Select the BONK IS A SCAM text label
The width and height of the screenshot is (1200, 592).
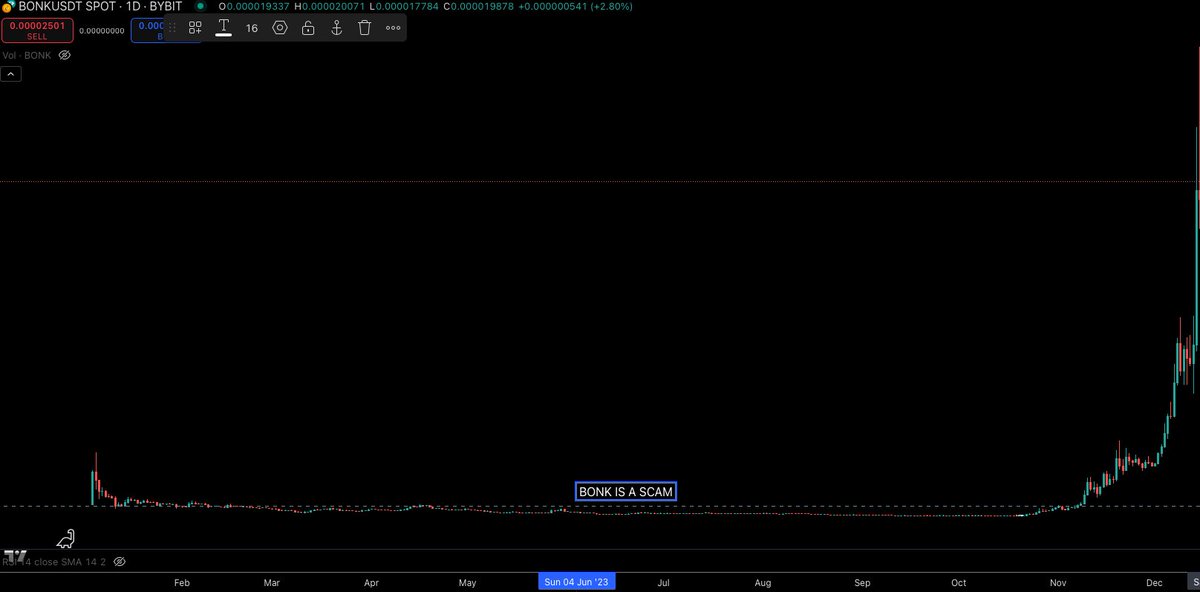point(626,492)
